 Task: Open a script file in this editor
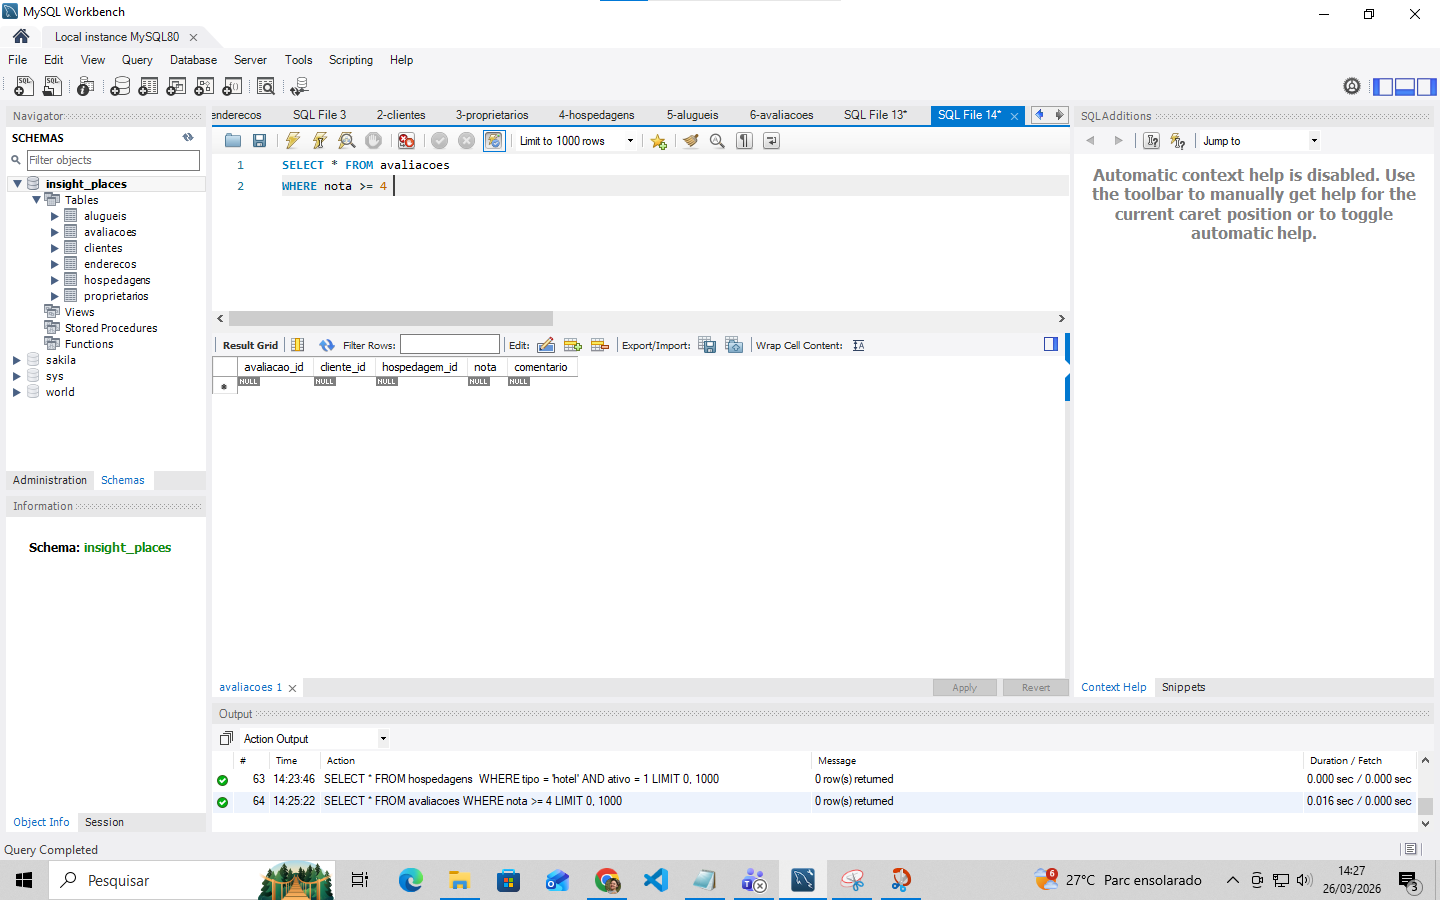[233, 141]
